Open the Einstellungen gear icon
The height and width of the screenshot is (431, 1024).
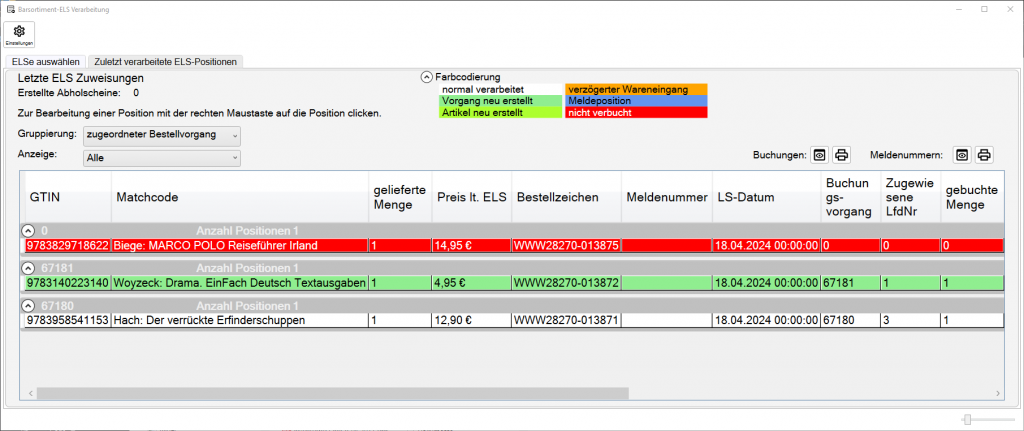pos(19,35)
